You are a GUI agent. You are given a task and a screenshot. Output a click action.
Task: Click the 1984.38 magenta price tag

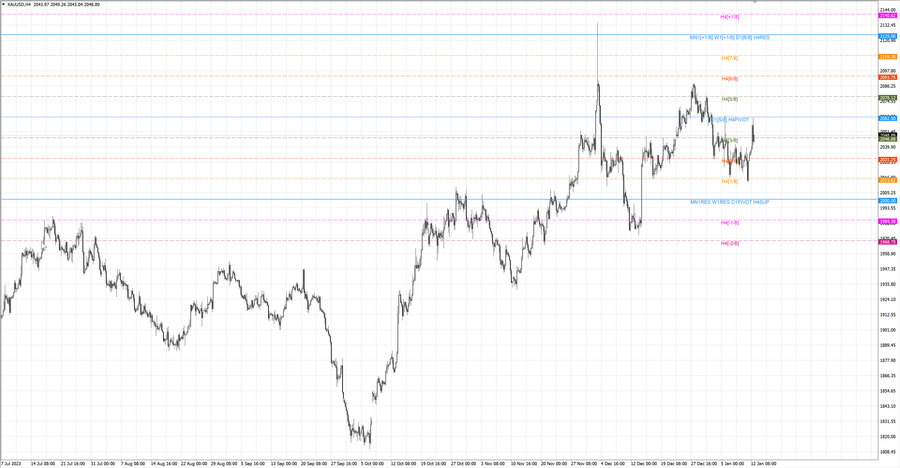coord(887,222)
